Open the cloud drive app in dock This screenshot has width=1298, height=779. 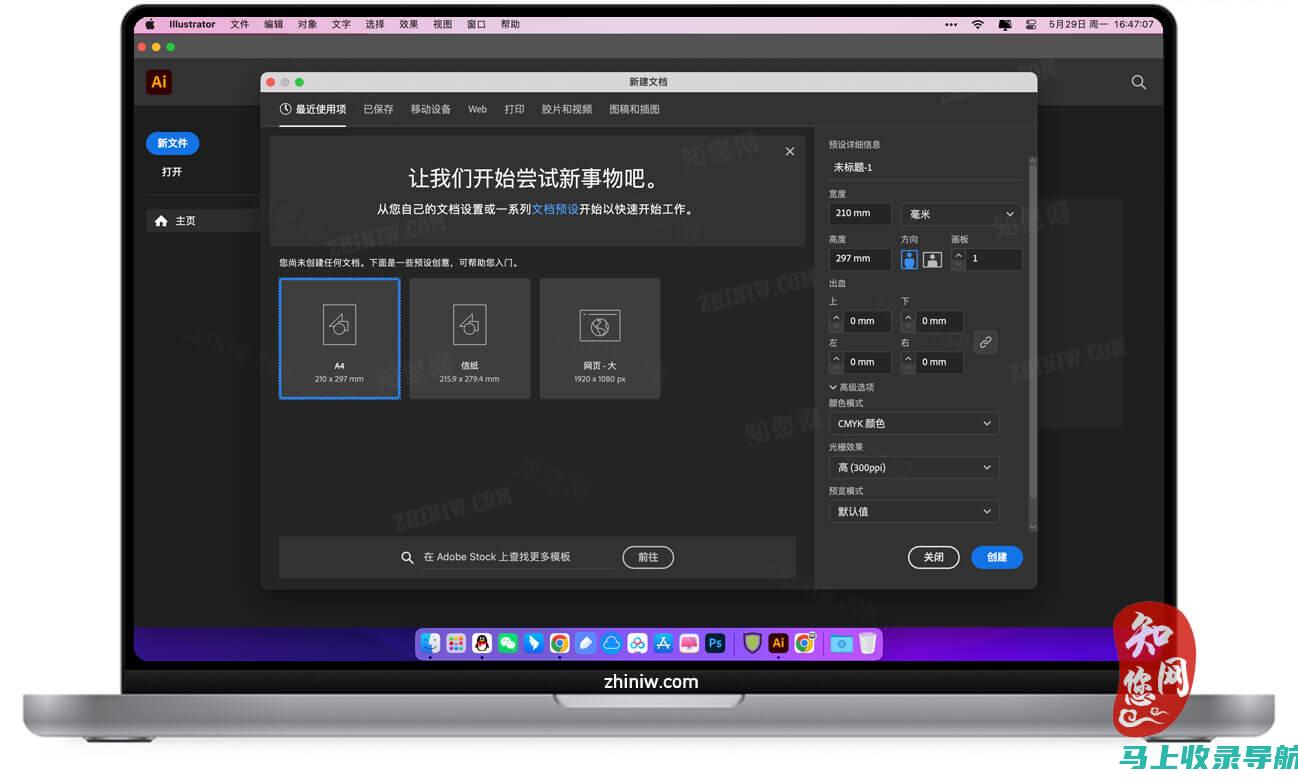pyautogui.click(x=612, y=643)
